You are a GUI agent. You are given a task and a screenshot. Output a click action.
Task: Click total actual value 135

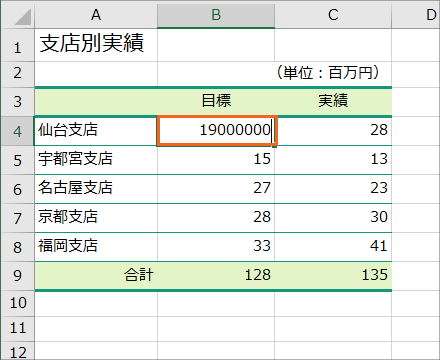333,276
